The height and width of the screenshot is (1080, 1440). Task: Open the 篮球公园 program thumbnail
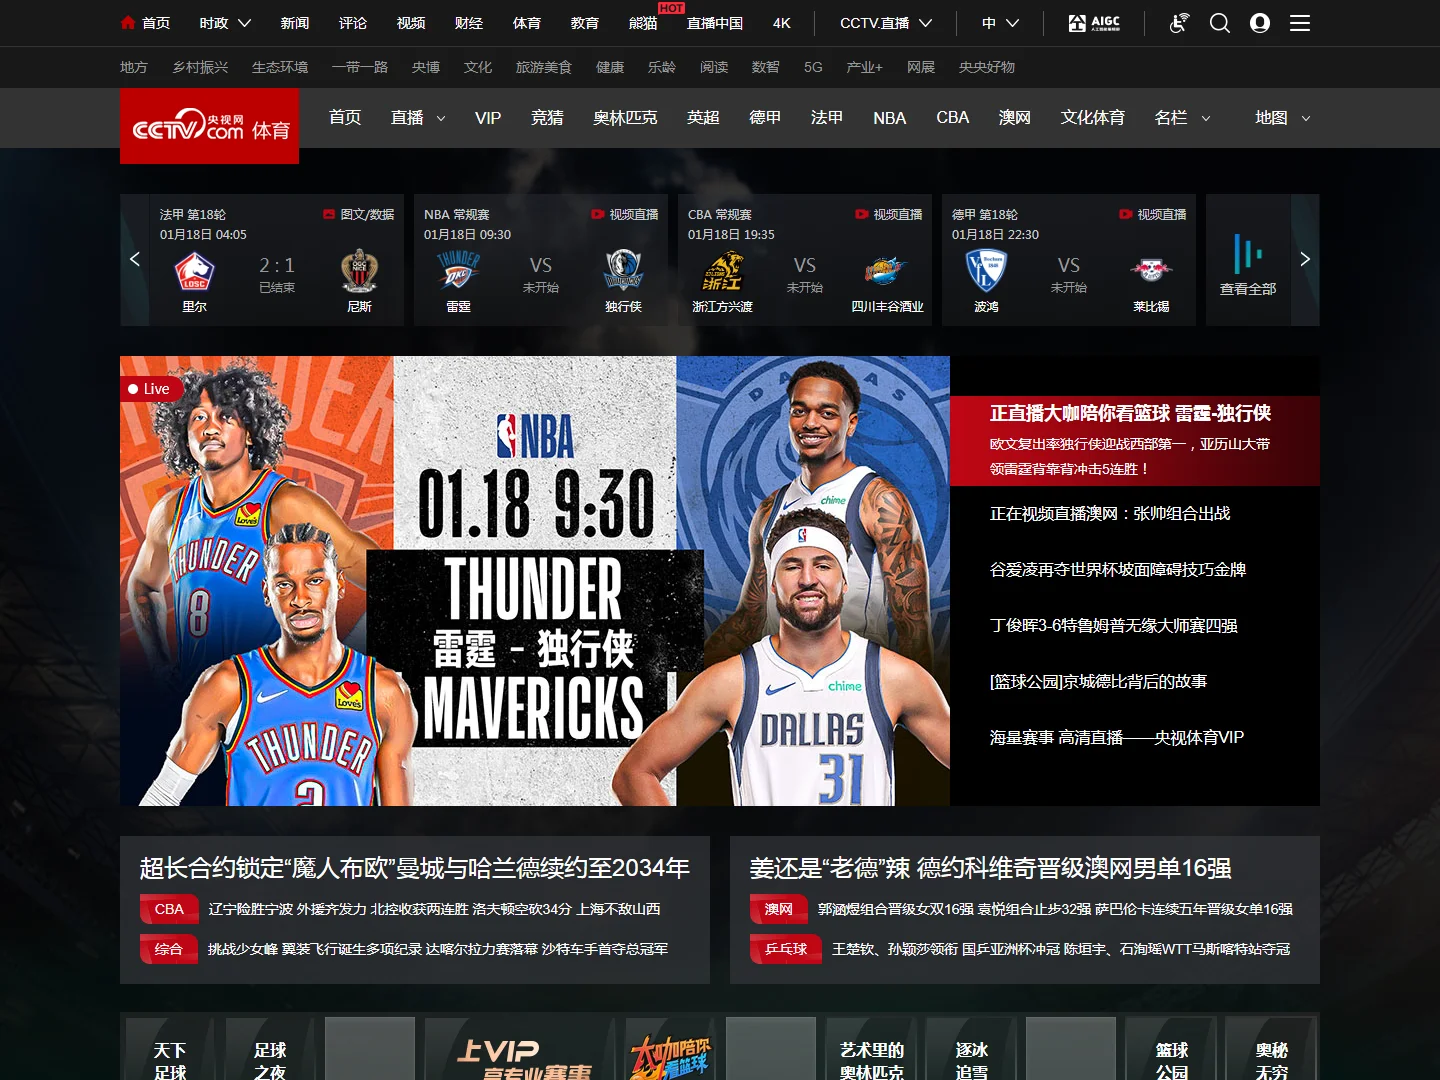click(x=1171, y=1048)
